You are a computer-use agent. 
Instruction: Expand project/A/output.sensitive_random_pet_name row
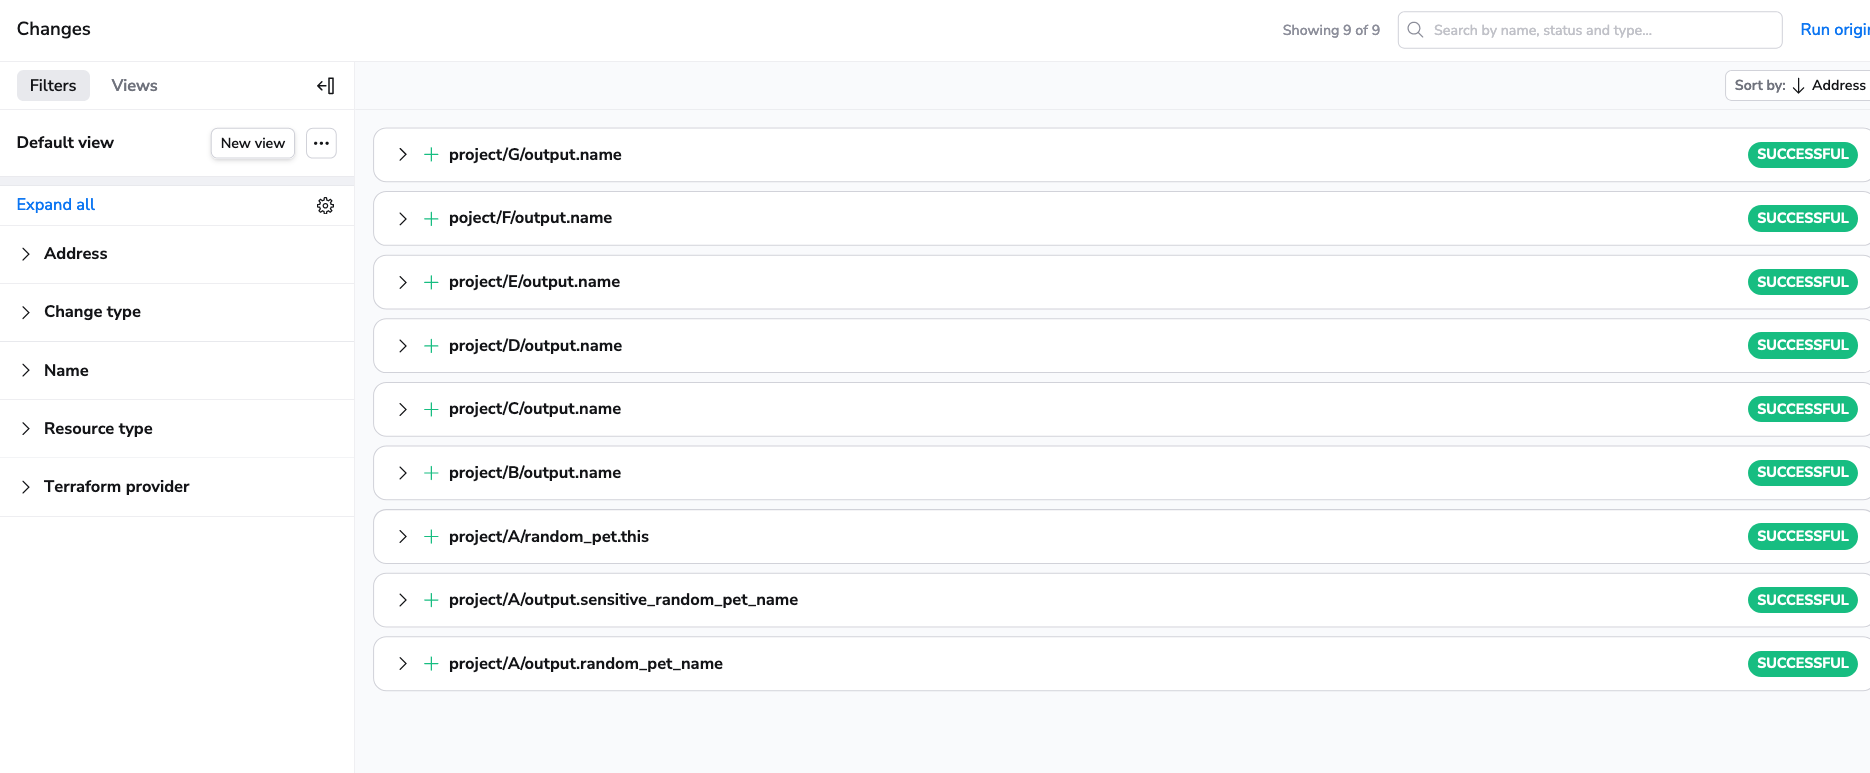402,600
